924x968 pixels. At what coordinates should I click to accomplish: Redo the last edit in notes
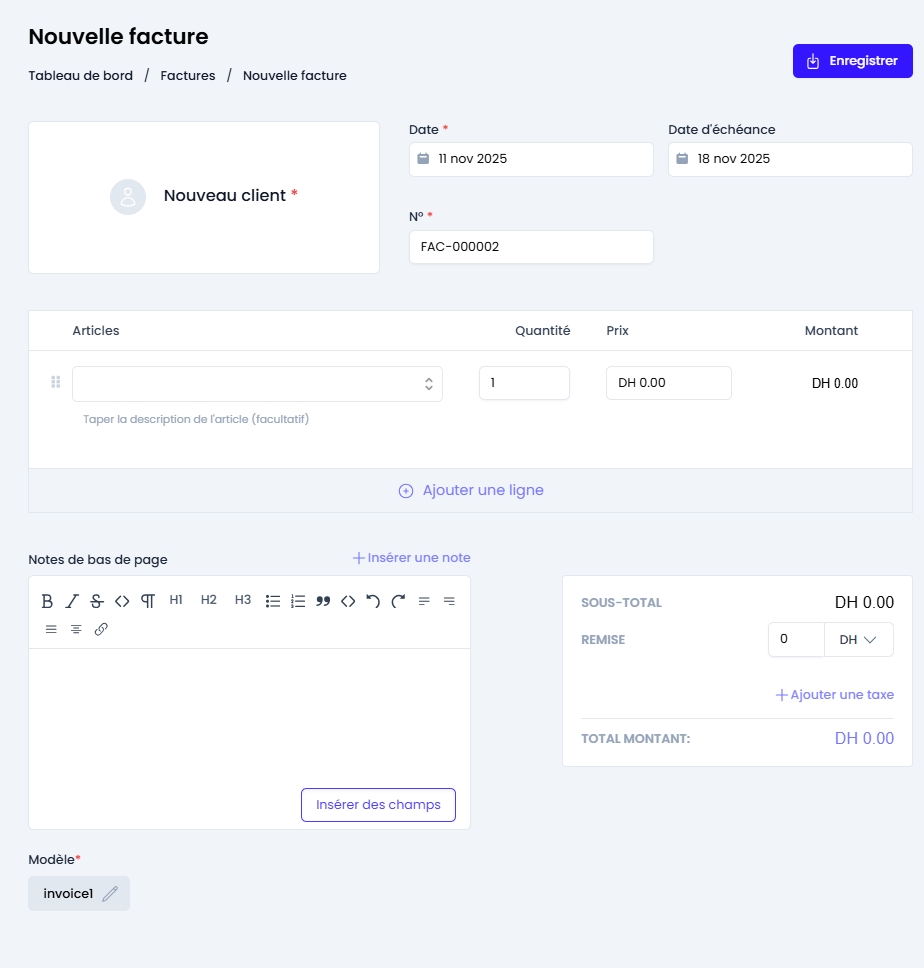398,601
